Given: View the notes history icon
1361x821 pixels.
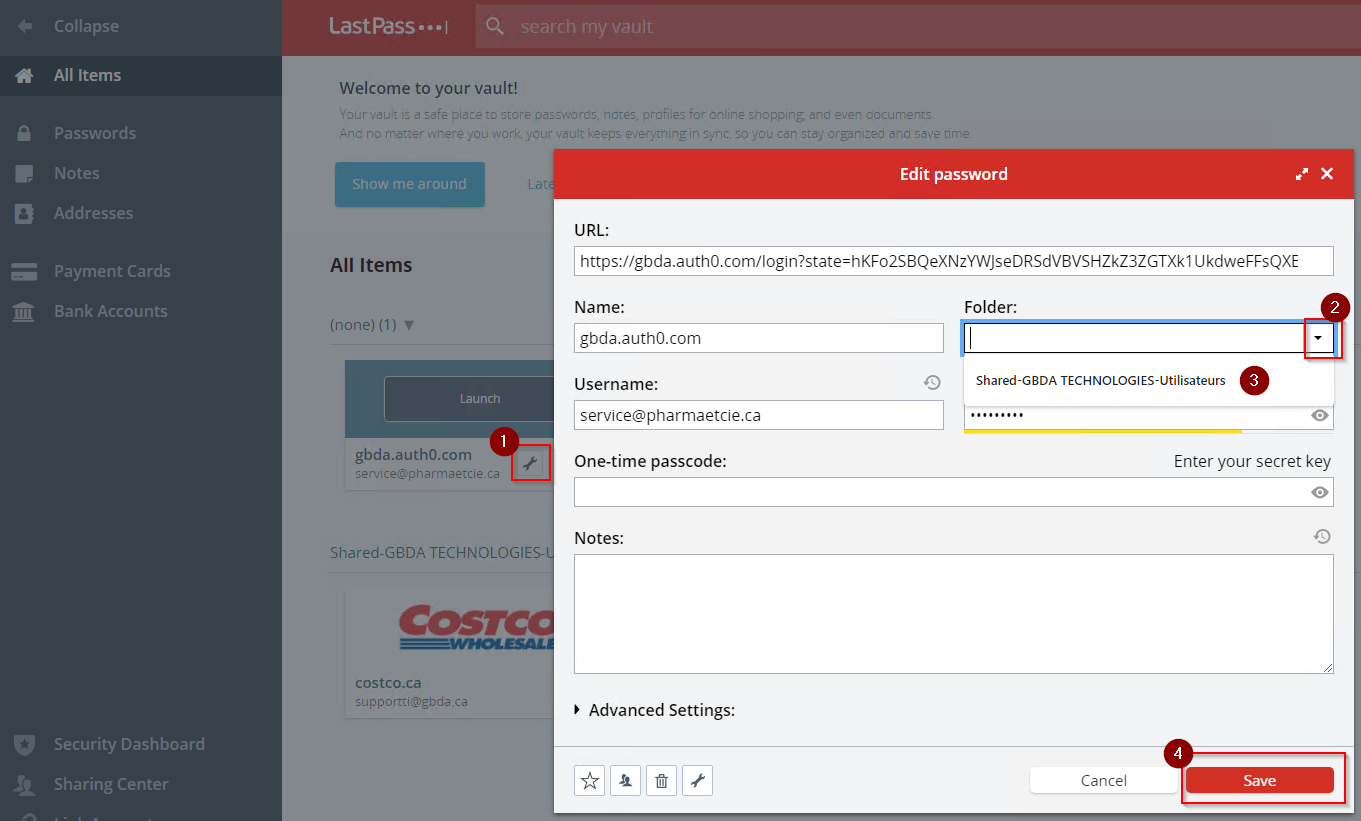Looking at the screenshot, I should point(1322,537).
